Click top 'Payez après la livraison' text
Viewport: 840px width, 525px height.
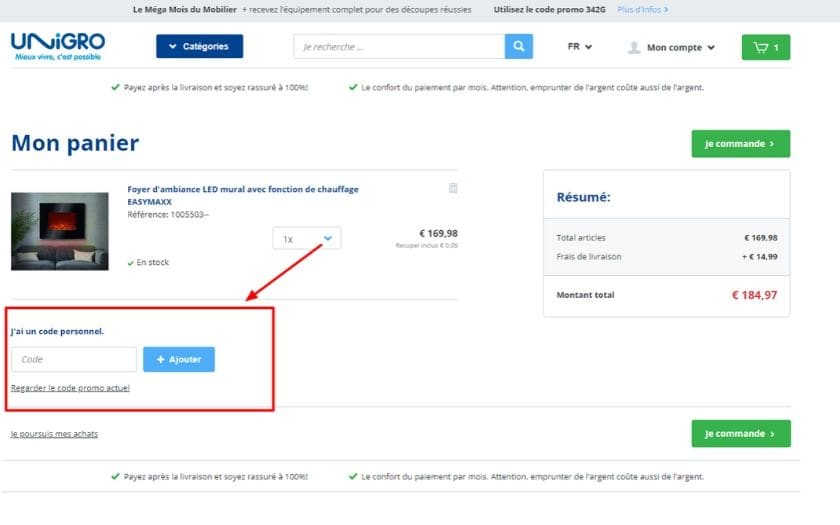pyautogui.click(x=215, y=87)
